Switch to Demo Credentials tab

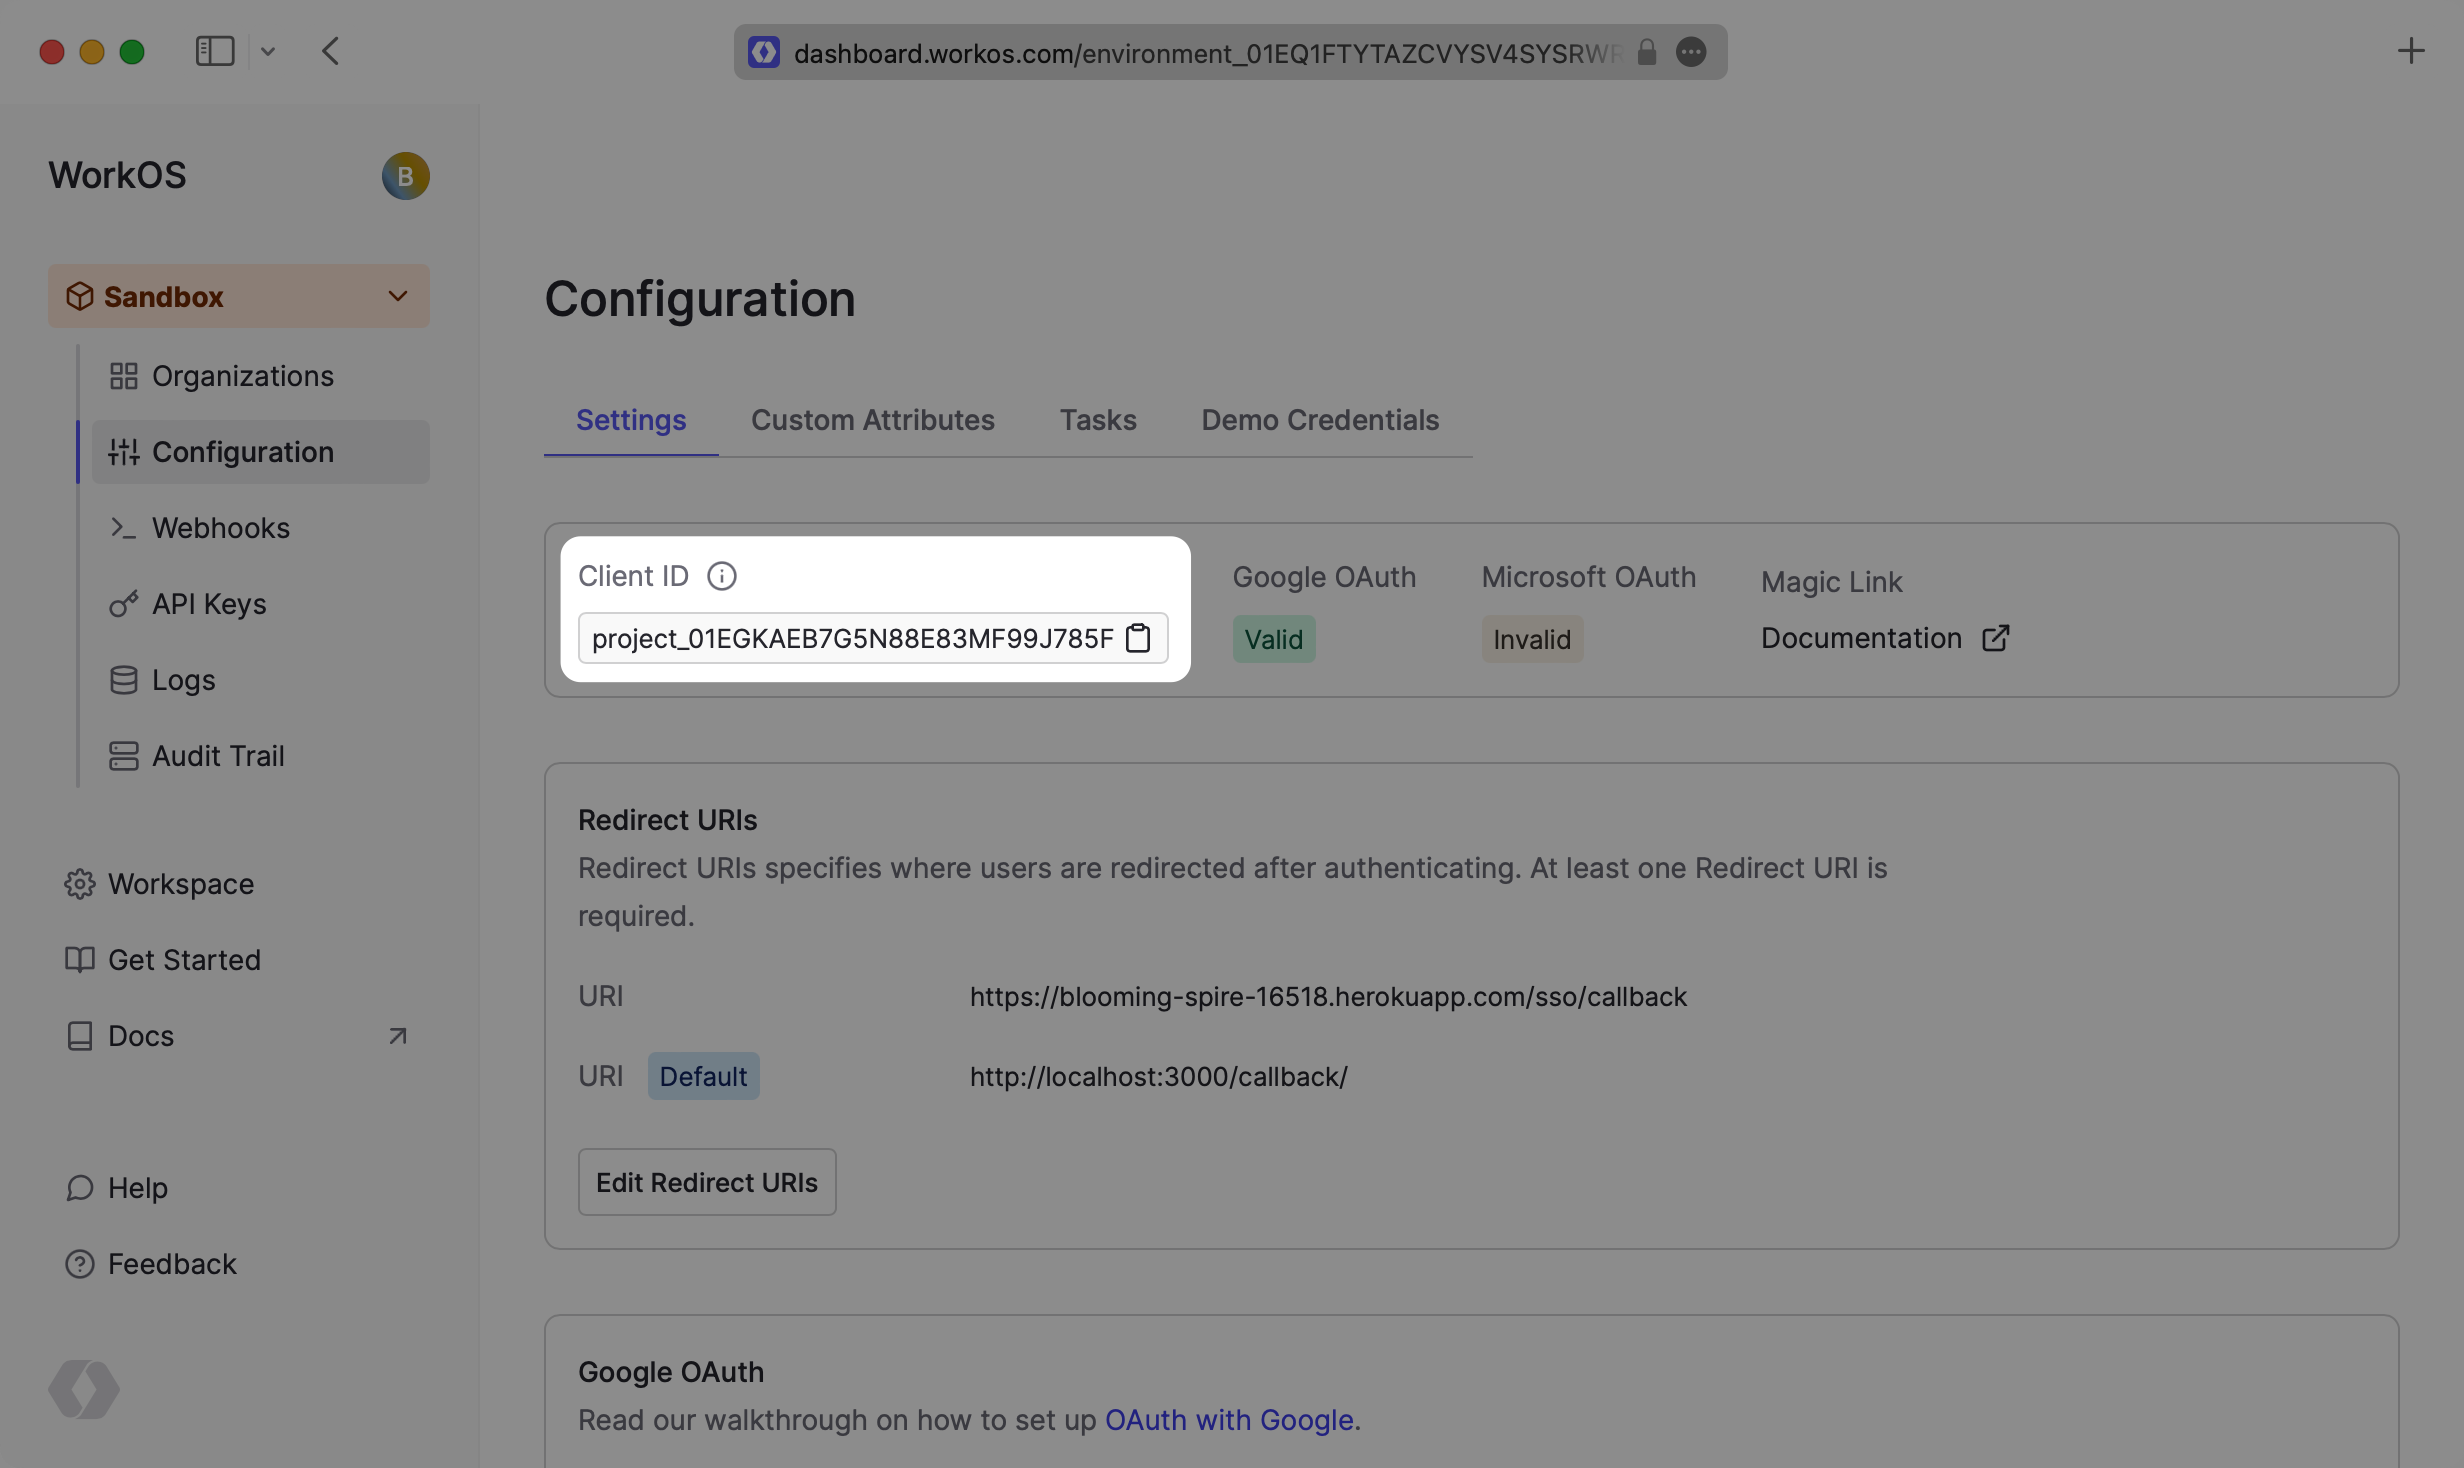(x=1319, y=420)
